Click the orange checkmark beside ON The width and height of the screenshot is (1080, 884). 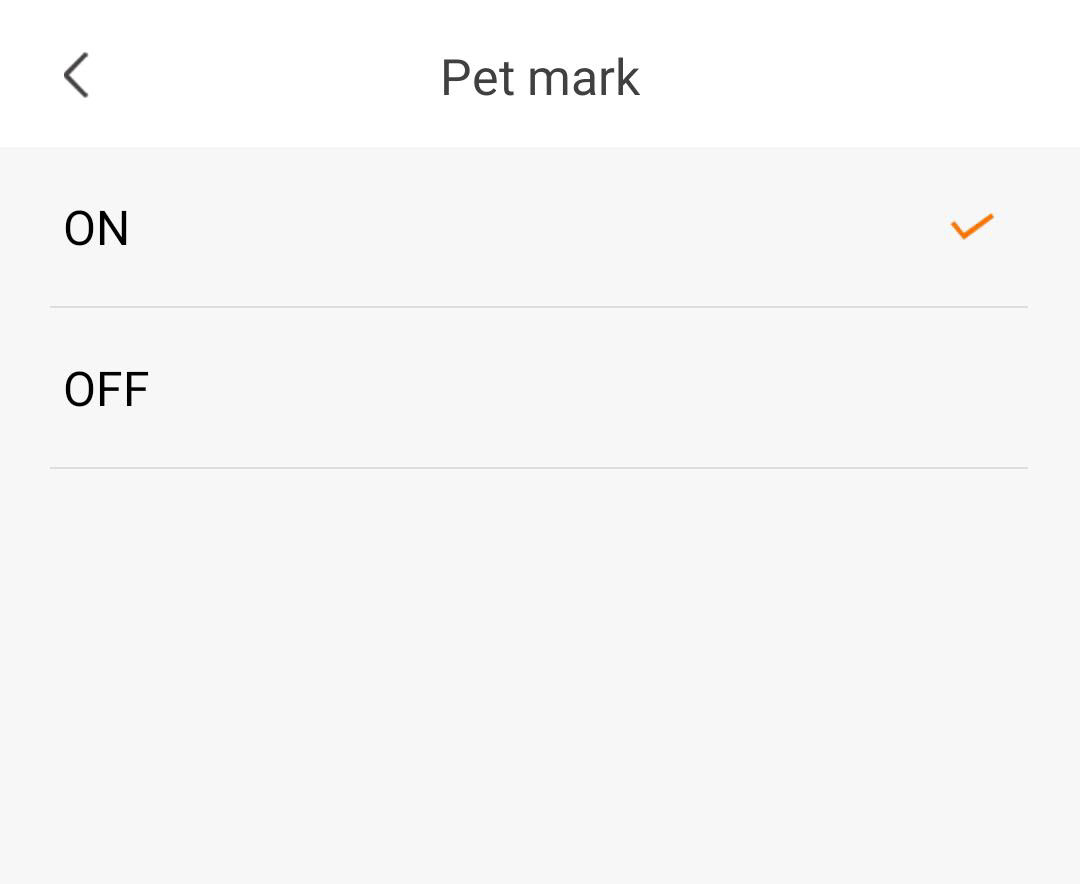click(971, 227)
